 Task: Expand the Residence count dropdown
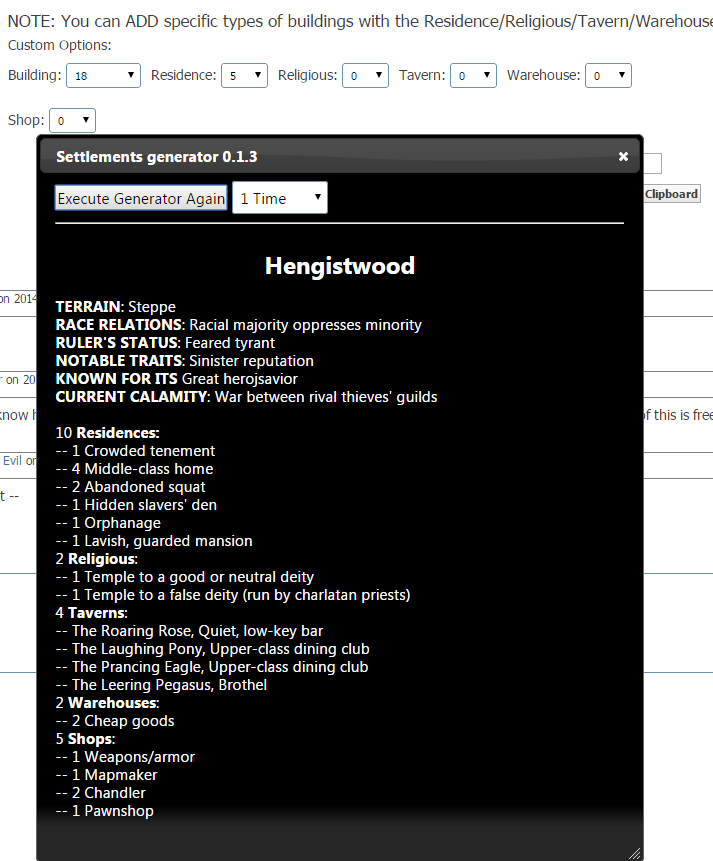(x=244, y=75)
